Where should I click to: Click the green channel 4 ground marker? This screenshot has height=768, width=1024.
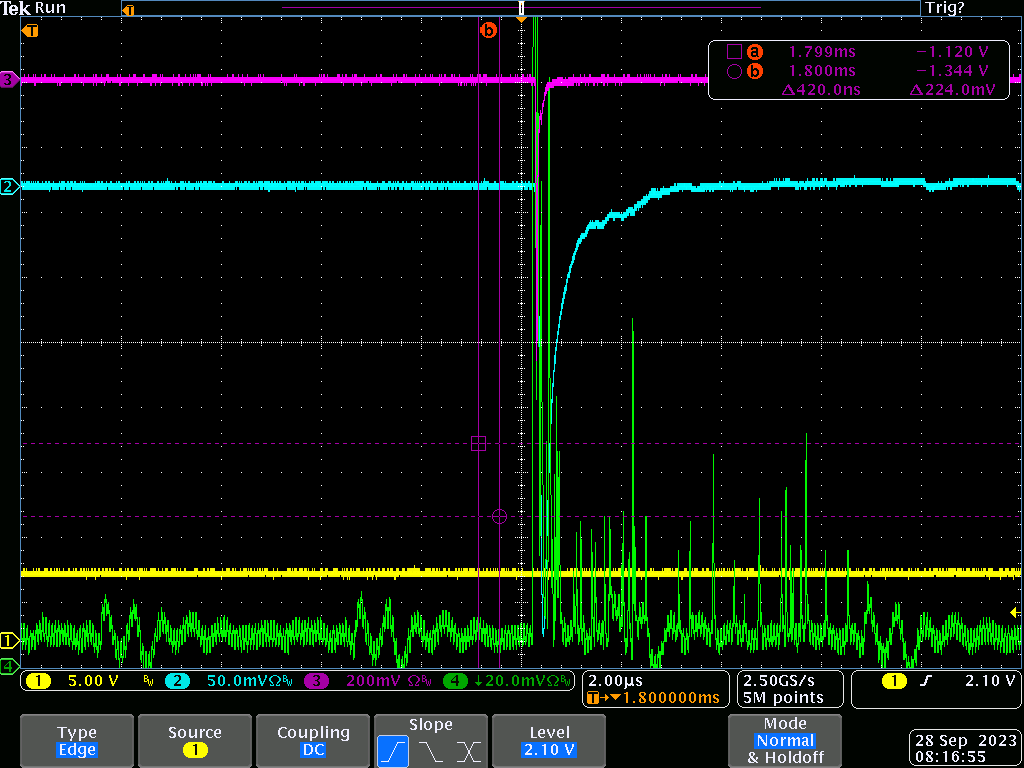pyautogui.click(x=9, y=665)
